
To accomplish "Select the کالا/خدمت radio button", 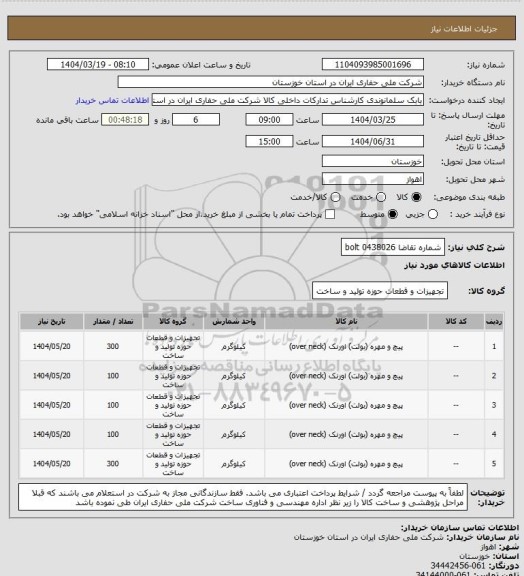I will (335, 197).
